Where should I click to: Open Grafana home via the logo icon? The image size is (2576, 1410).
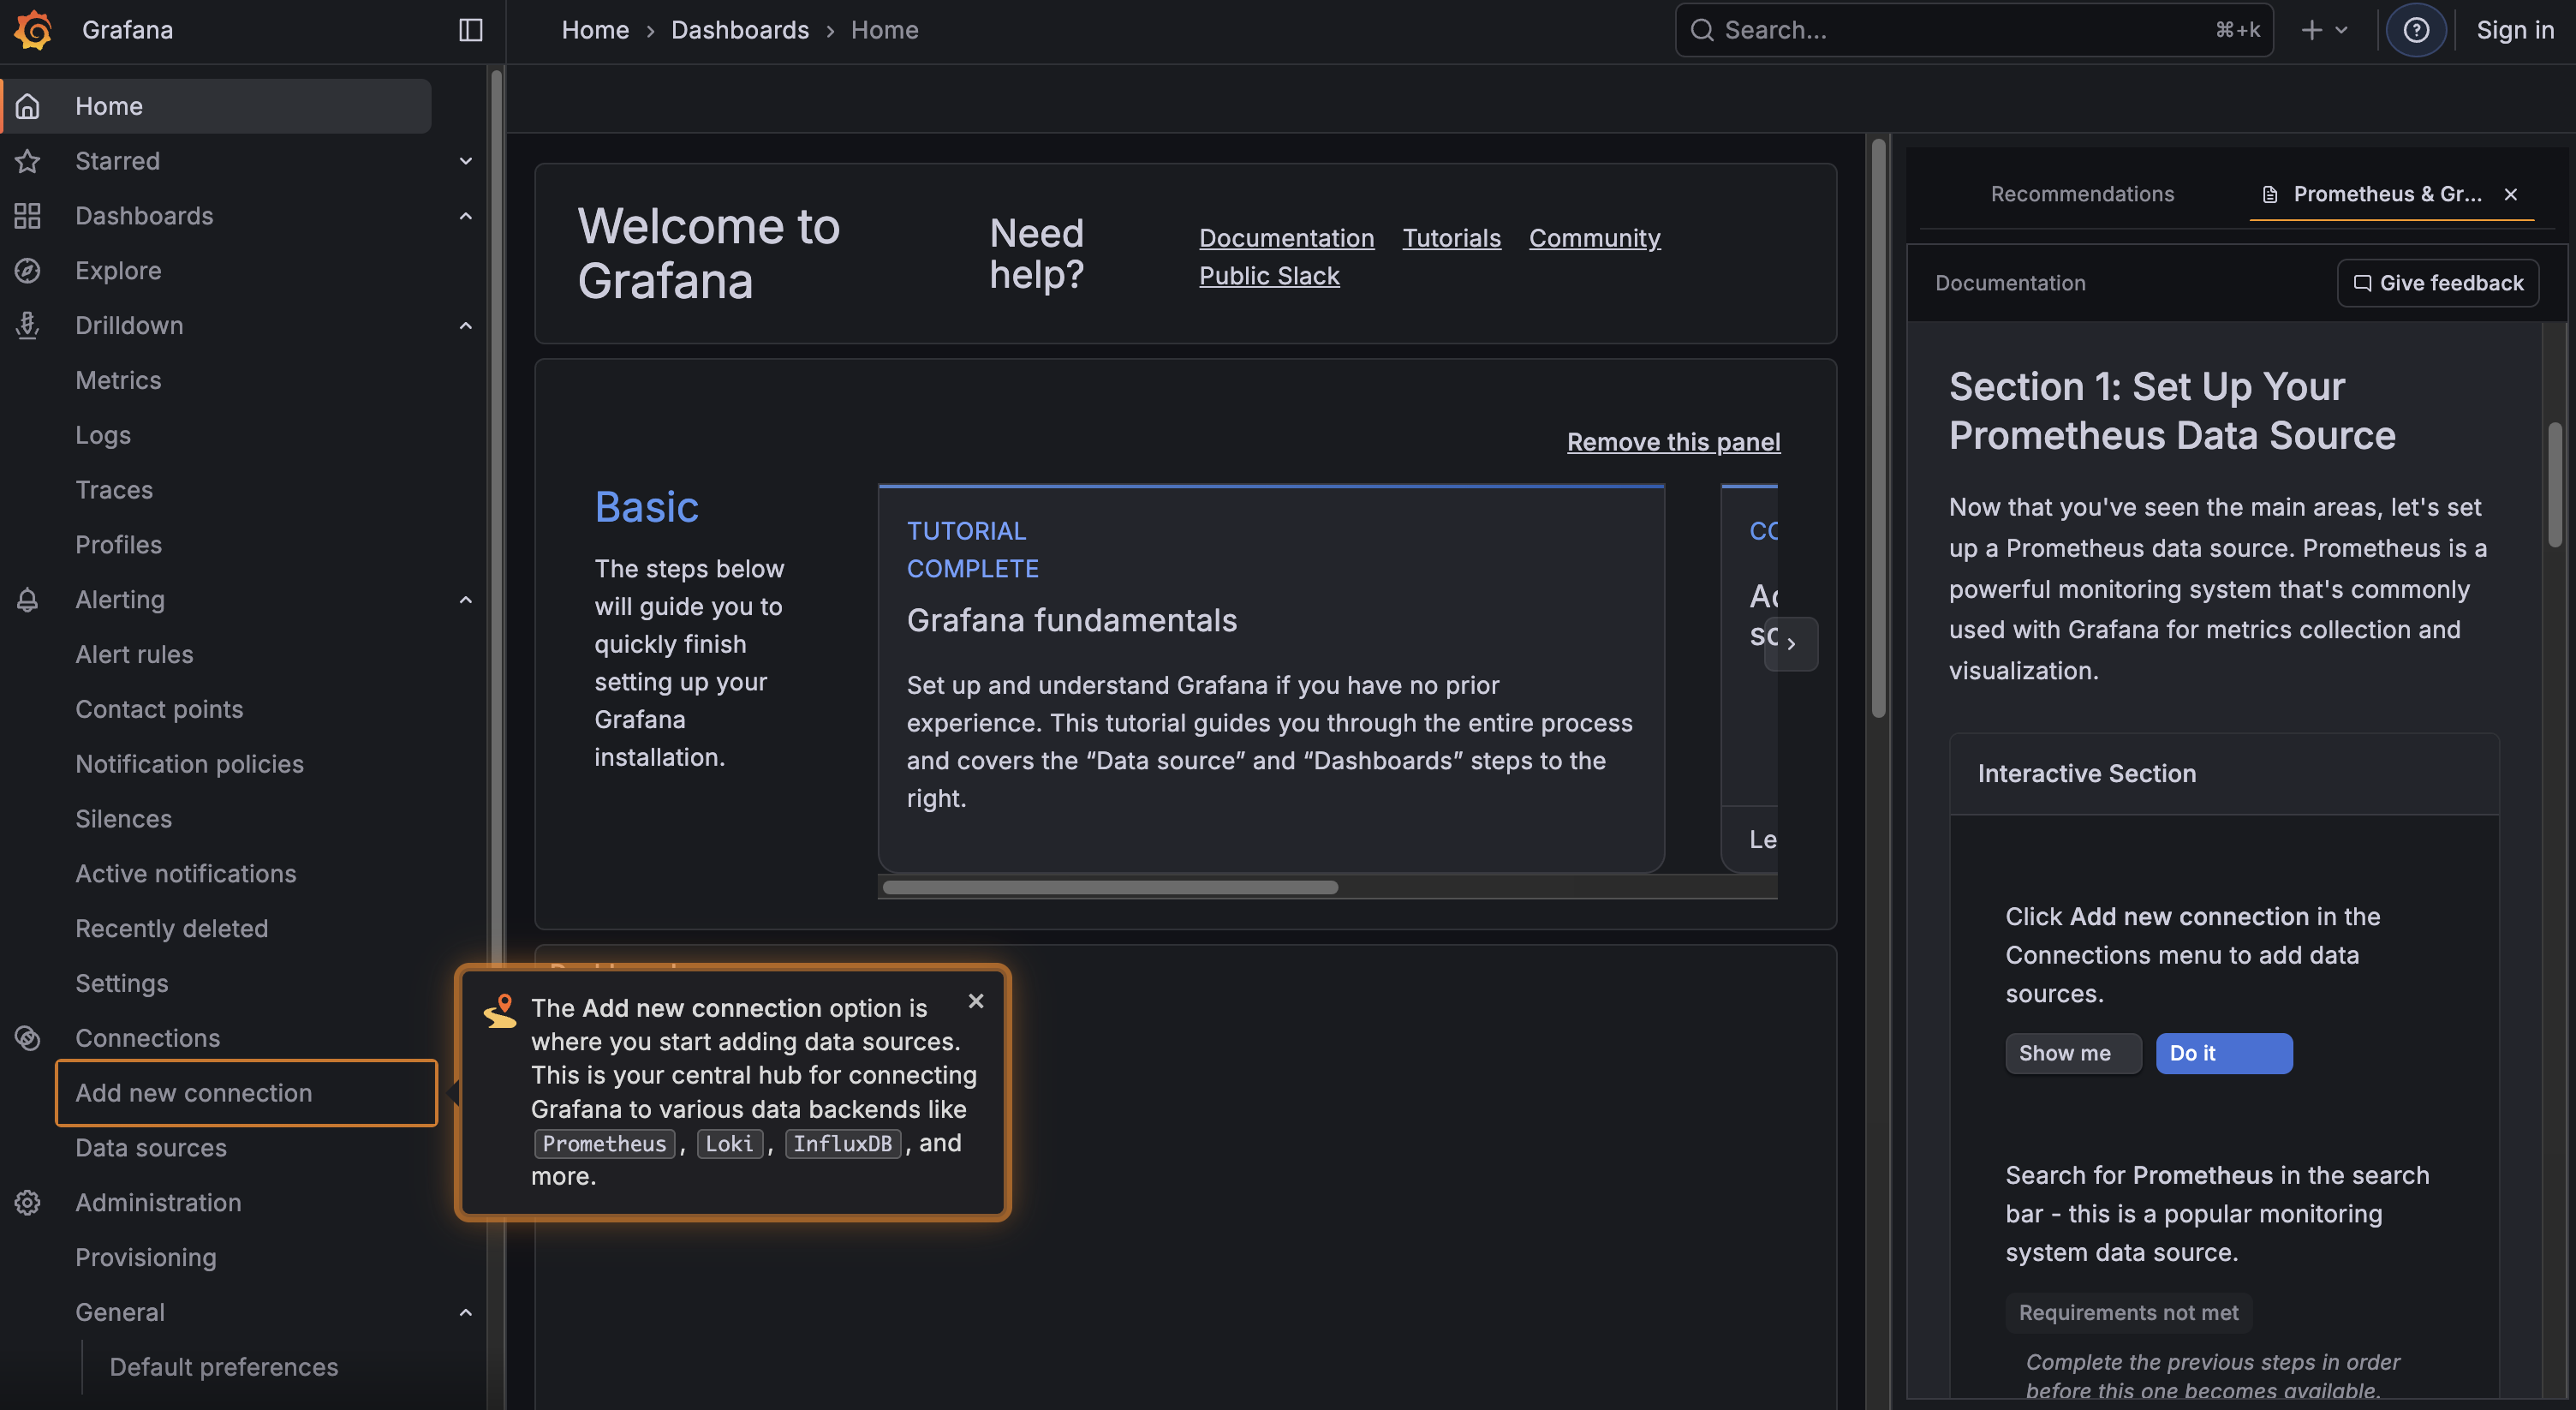coord(32,29)
